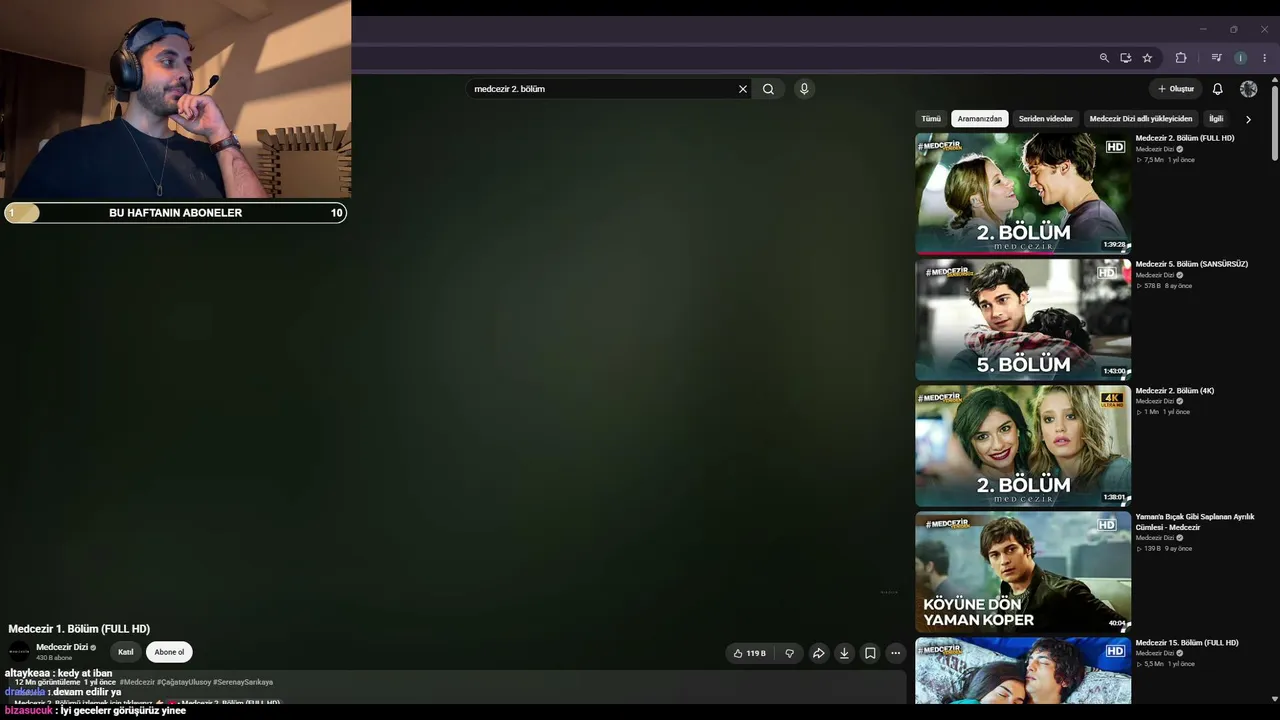Click the 7,5 Mn views text
Viewport: 1280px width, 720px height.
1154,160
